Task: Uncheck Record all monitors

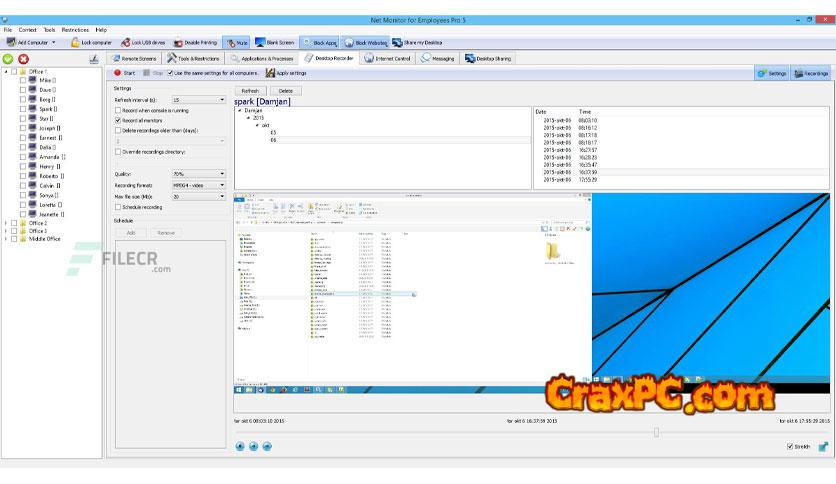Action: tap(118, 120)
